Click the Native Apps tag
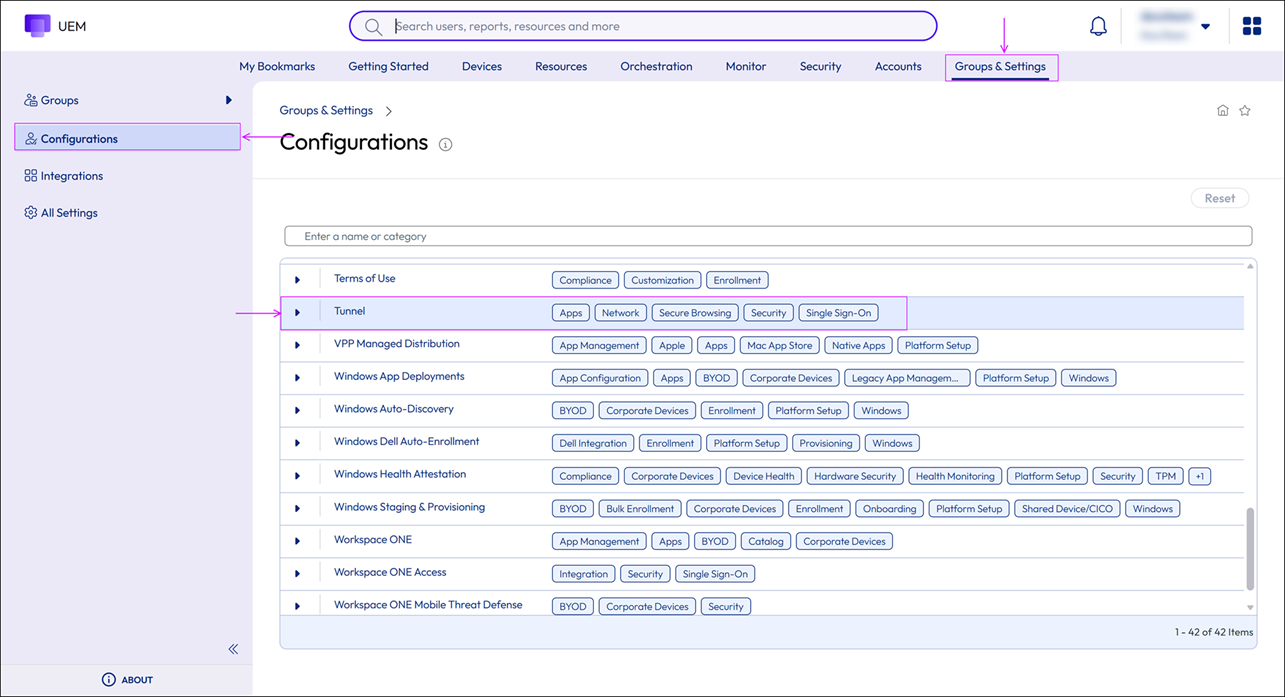 859,346
